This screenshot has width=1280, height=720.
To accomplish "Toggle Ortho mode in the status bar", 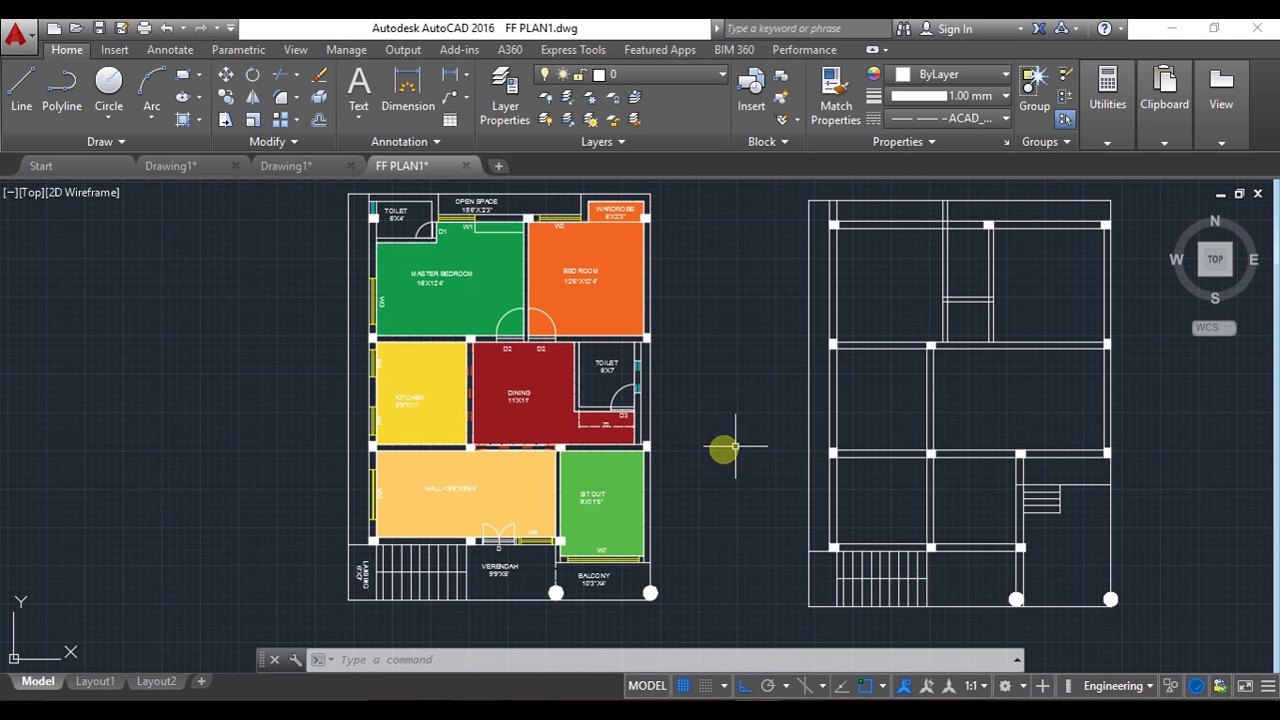I will pos(744,686).
